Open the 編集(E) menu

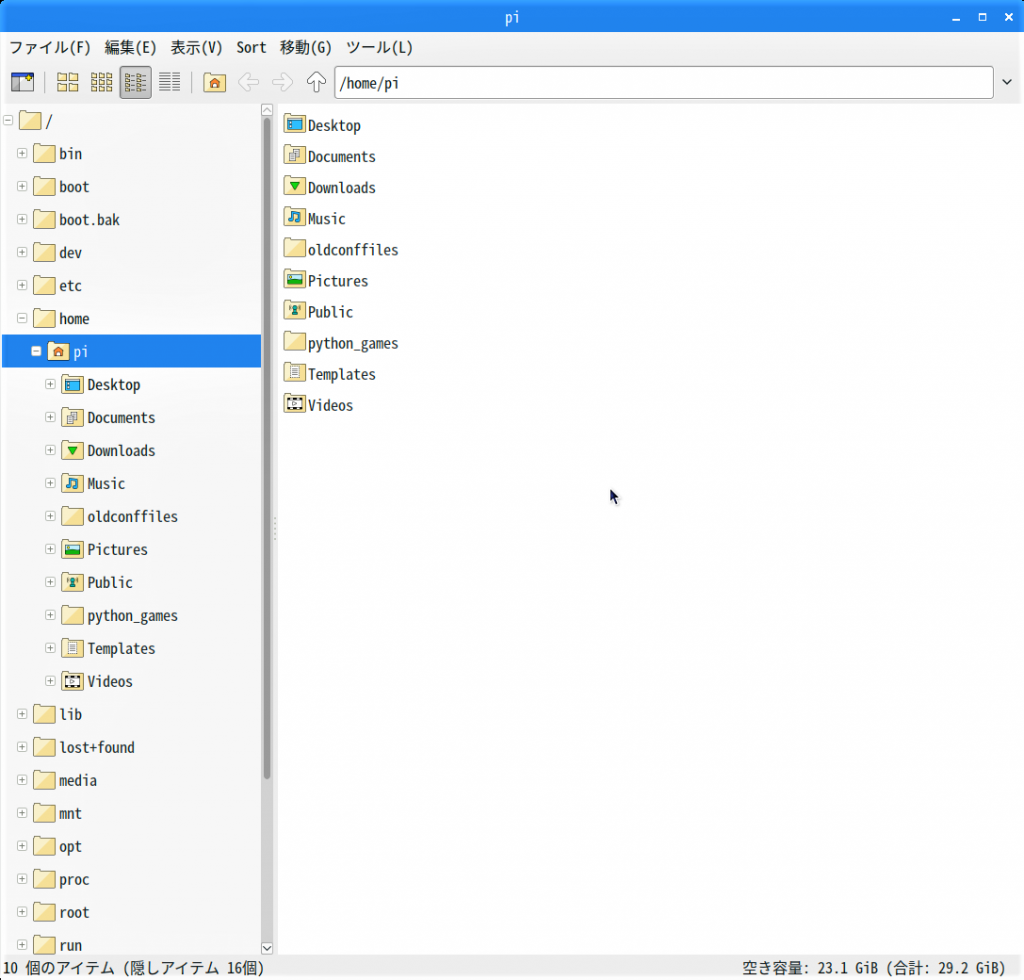131,48
